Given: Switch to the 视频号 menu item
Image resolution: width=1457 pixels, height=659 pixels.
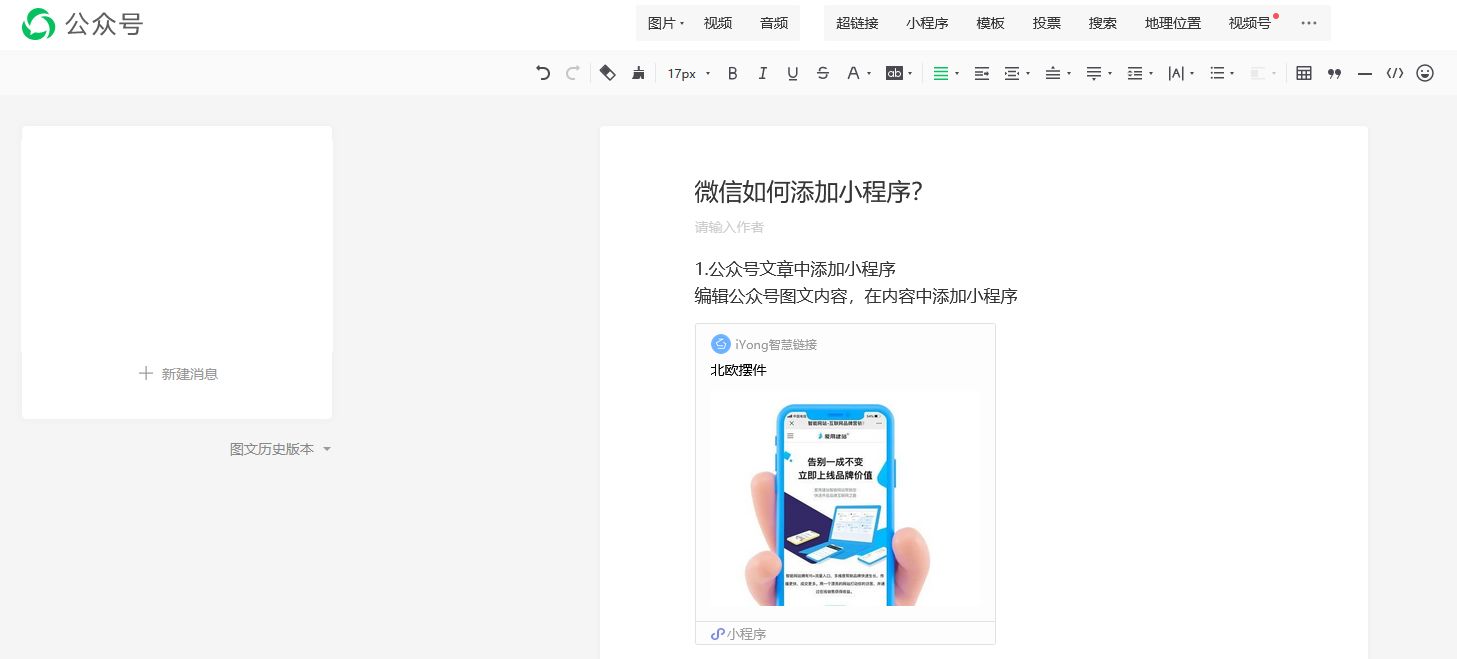Looking at the screenshot, I should [1249, 23].
